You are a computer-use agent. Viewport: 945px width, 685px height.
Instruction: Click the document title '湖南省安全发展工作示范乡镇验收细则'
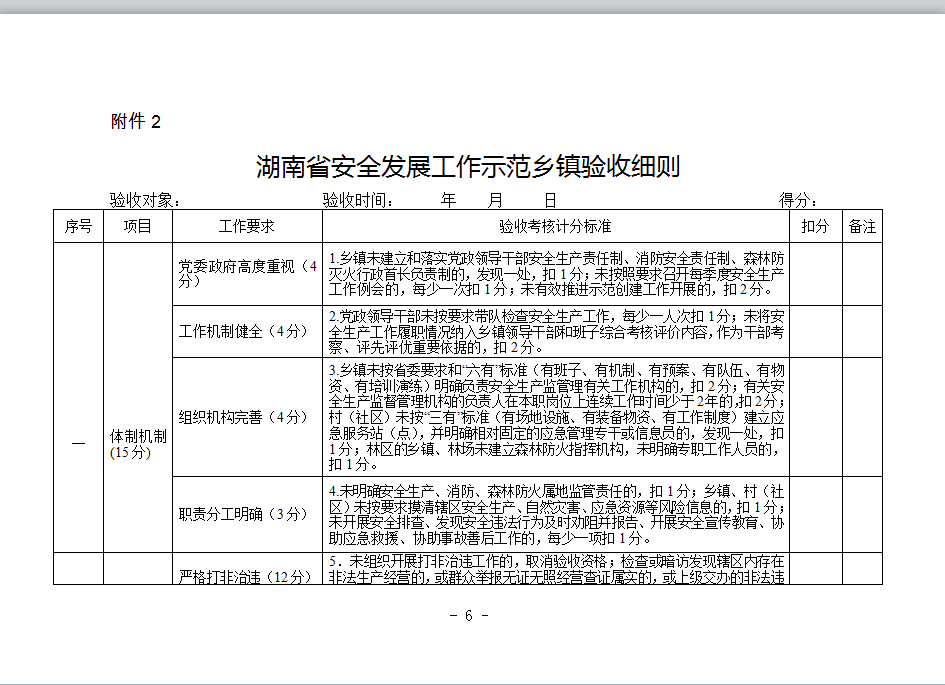coord(468,166)
